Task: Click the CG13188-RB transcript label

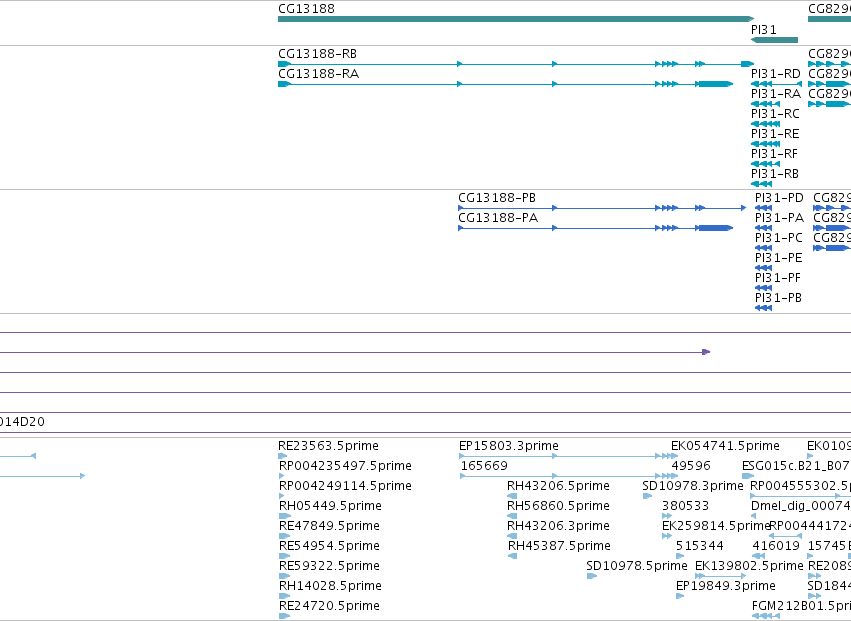Action: click(317, 54)
